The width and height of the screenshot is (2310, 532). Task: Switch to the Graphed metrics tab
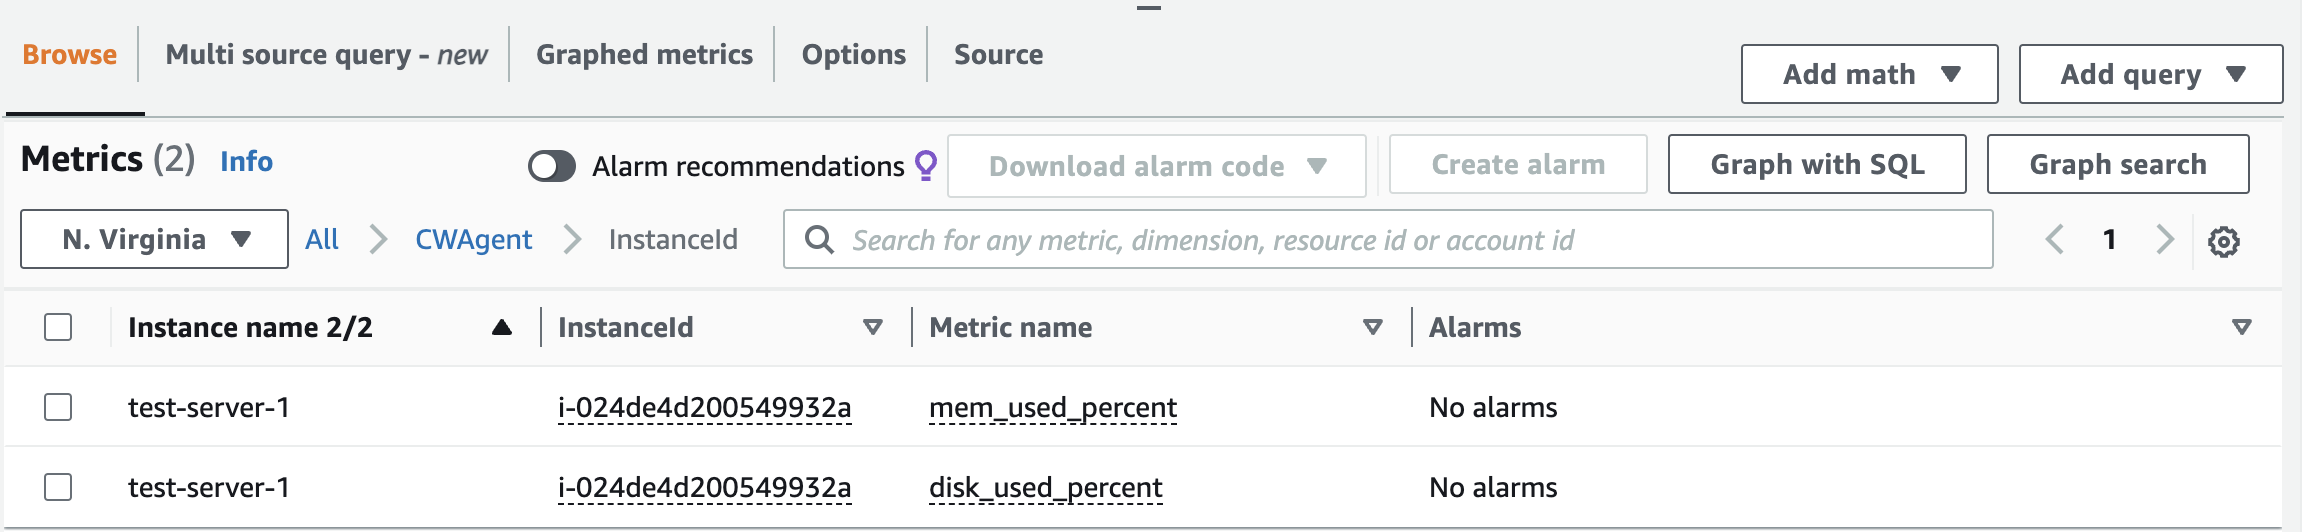(644, 55)
